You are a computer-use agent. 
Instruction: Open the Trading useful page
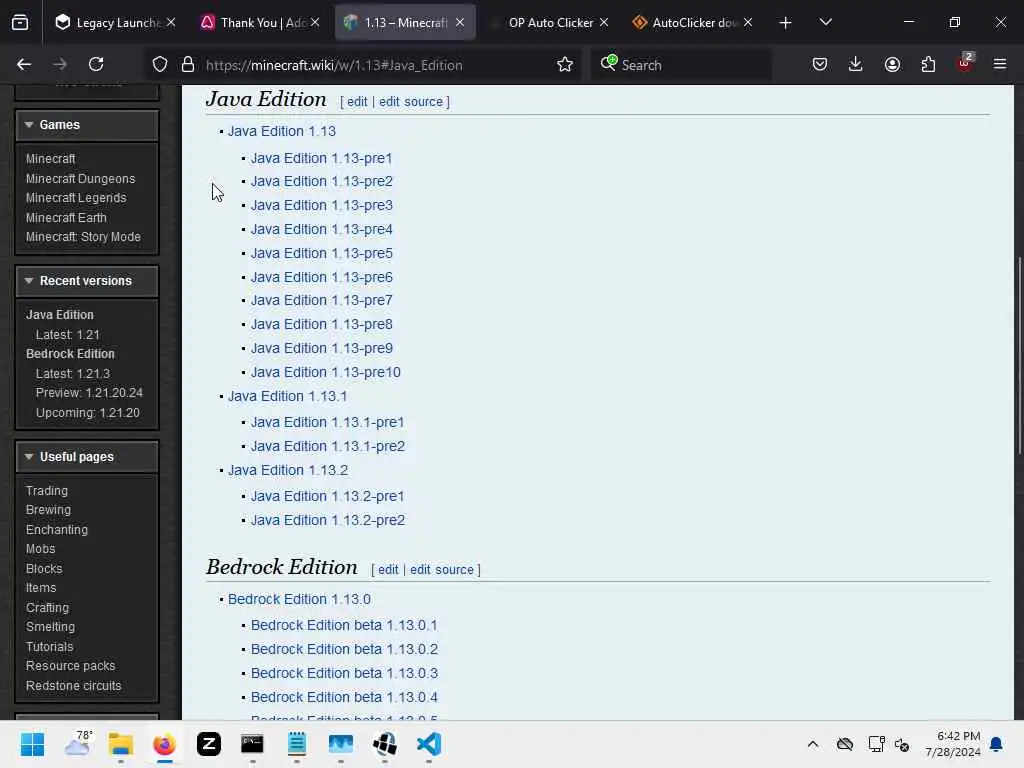[46, 491]
